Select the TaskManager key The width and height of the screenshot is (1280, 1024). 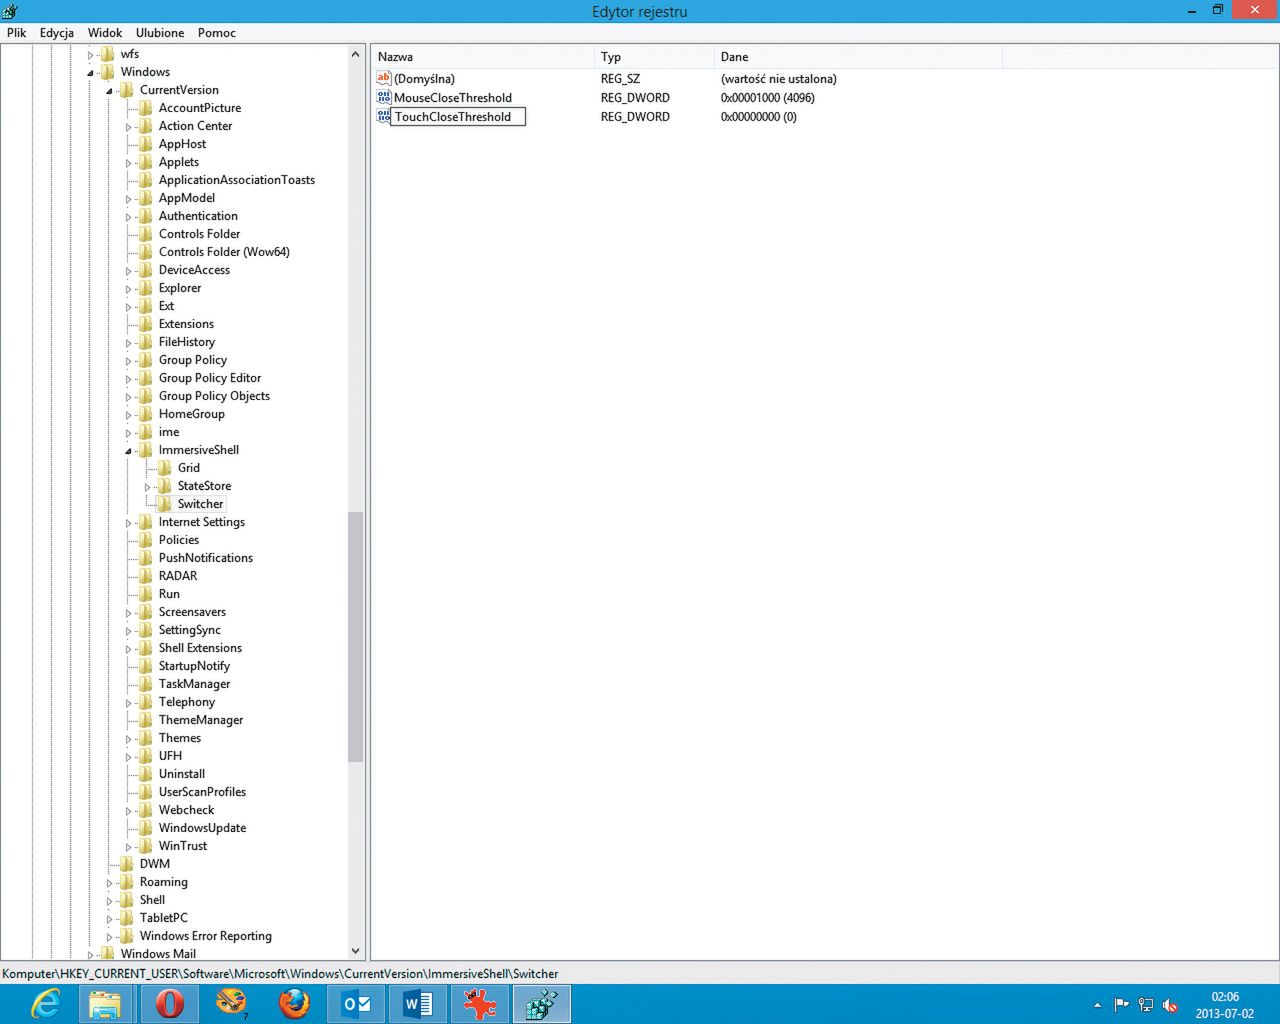[x=194, y=684]
